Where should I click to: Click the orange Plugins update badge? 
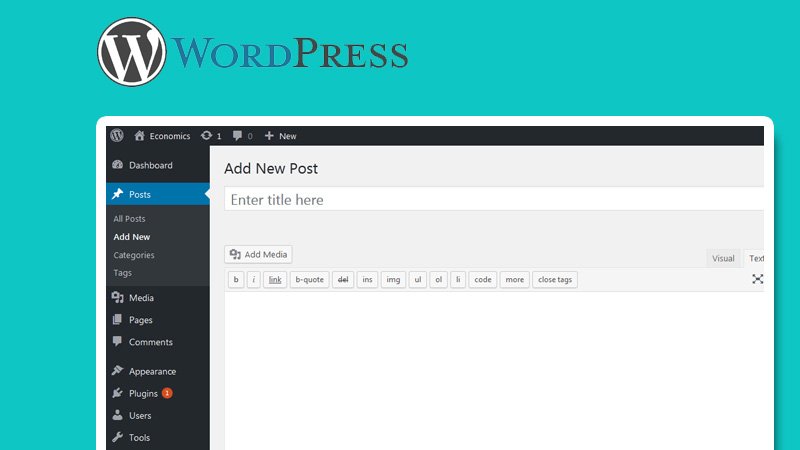tap(167, 393)
